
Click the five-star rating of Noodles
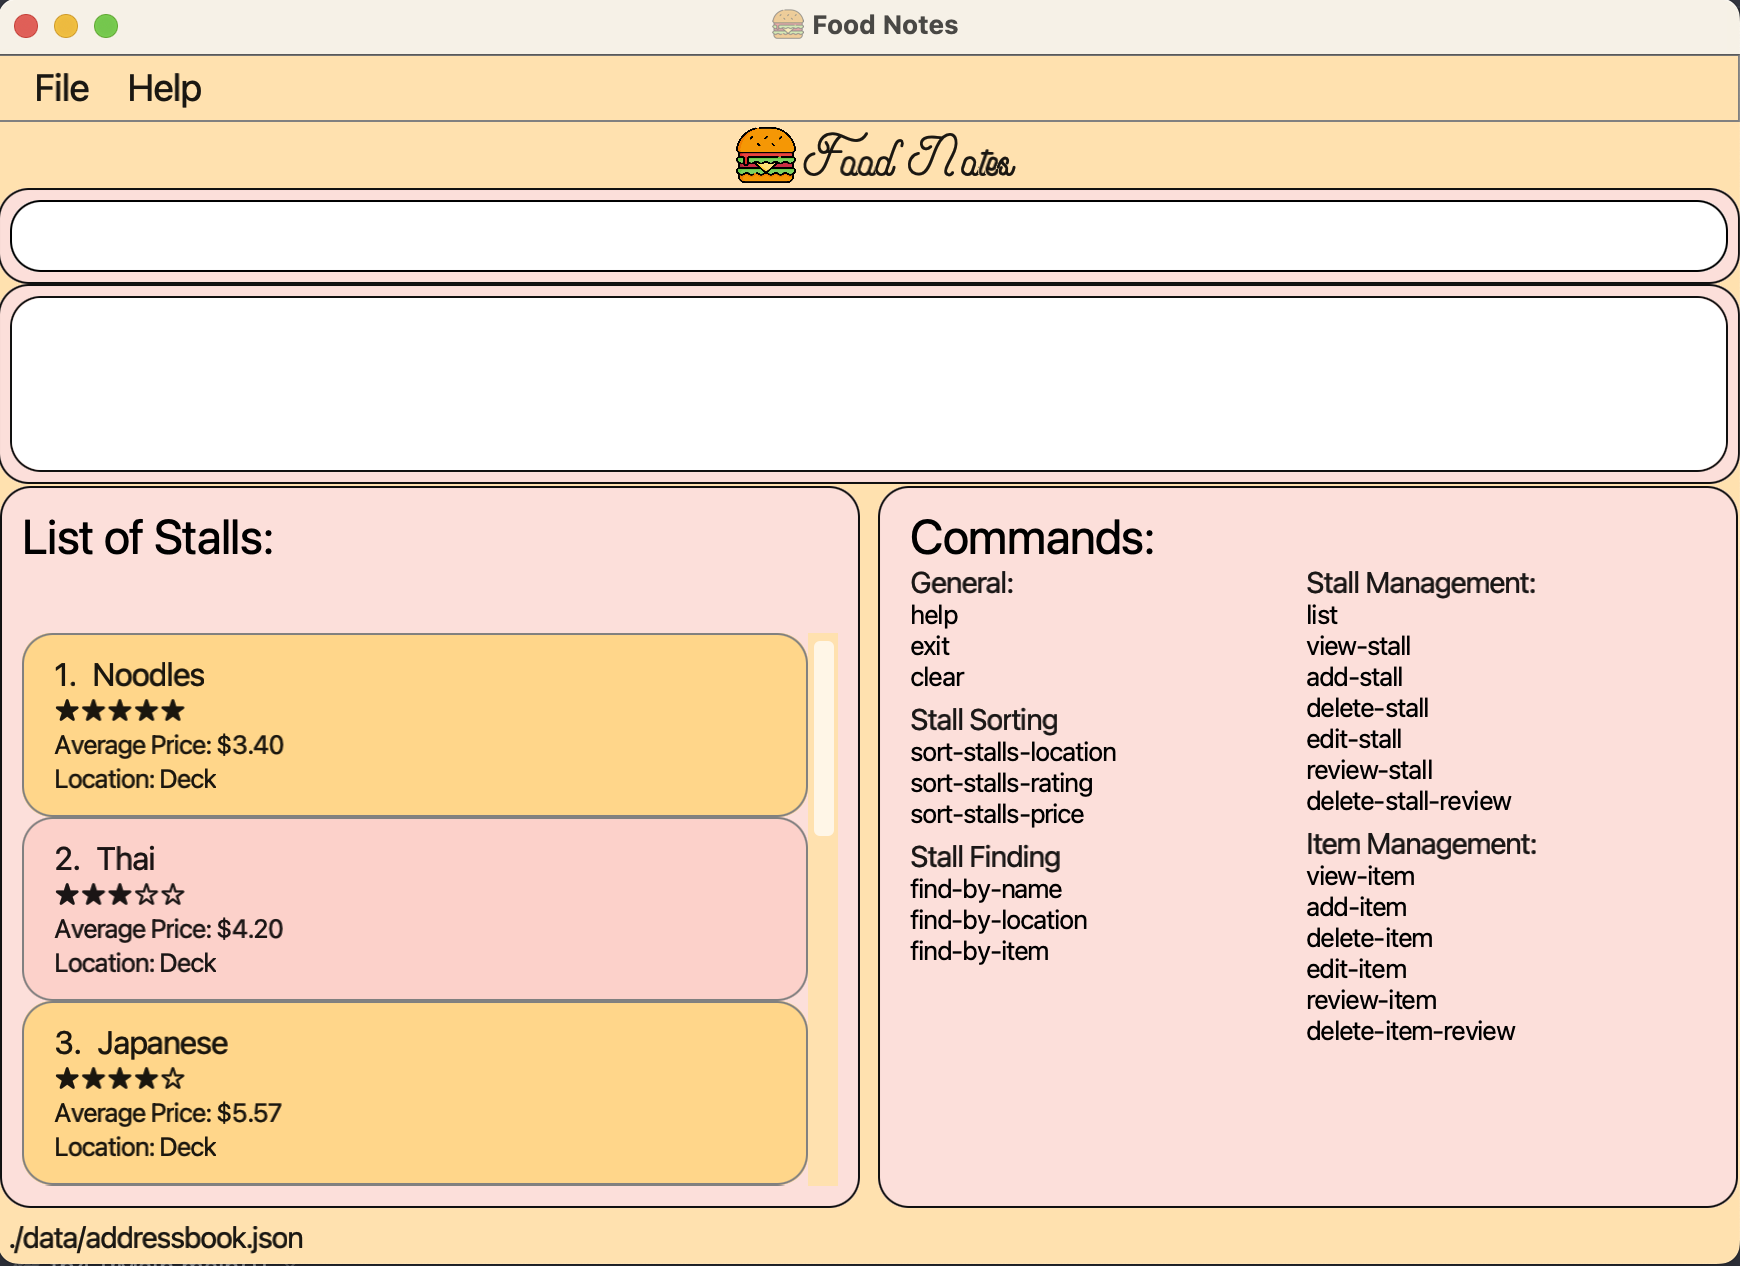(120, 711)
